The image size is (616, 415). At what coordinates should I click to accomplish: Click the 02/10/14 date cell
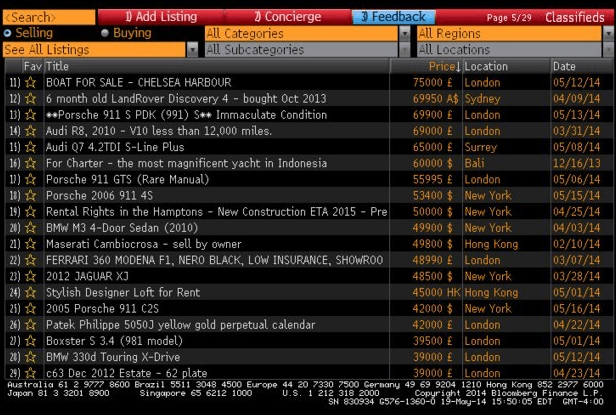tap(577, 244)
